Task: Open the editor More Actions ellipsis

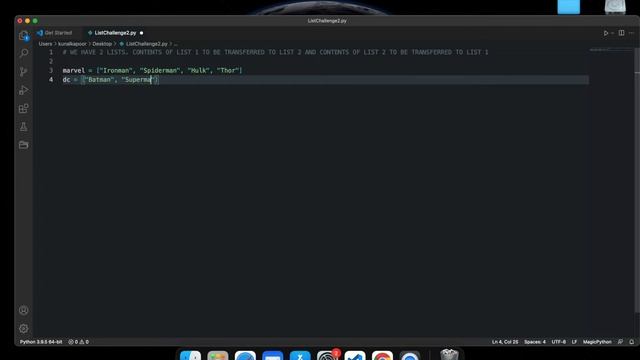Action: coord(631,33)
